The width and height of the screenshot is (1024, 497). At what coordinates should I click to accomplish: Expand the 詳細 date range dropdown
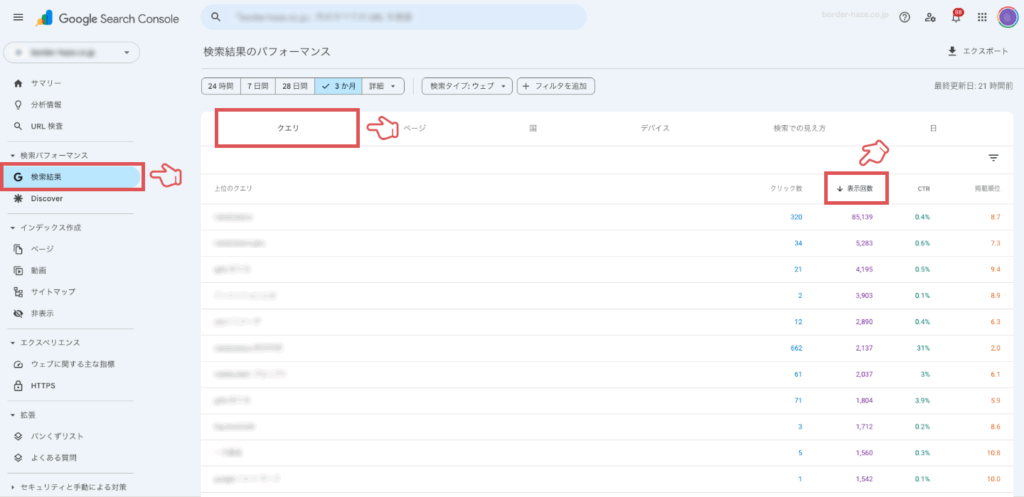coord(383,86)
